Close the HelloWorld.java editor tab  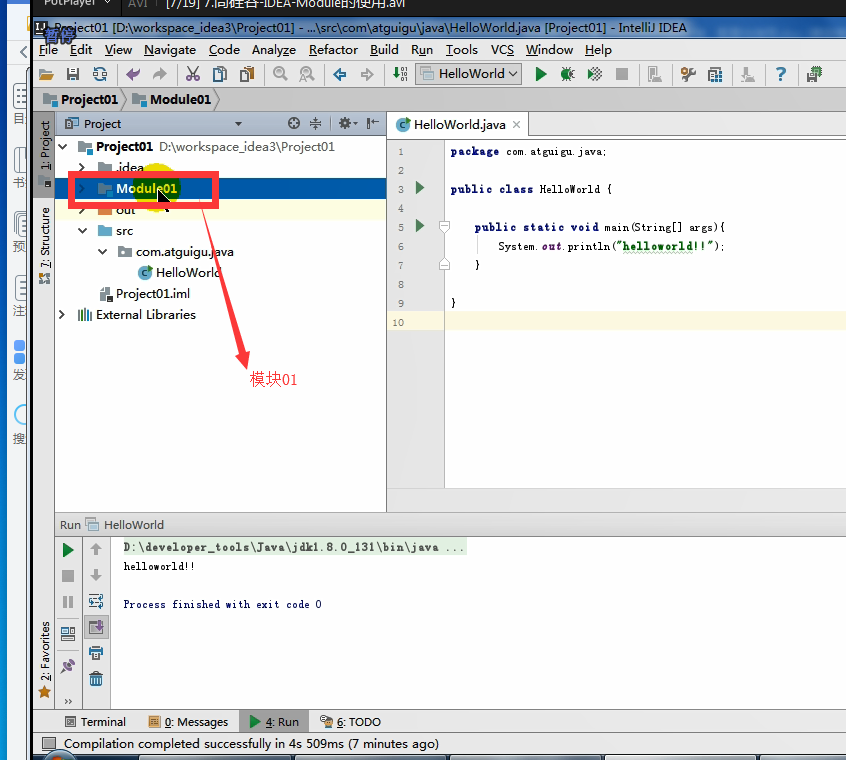[516, 125]
